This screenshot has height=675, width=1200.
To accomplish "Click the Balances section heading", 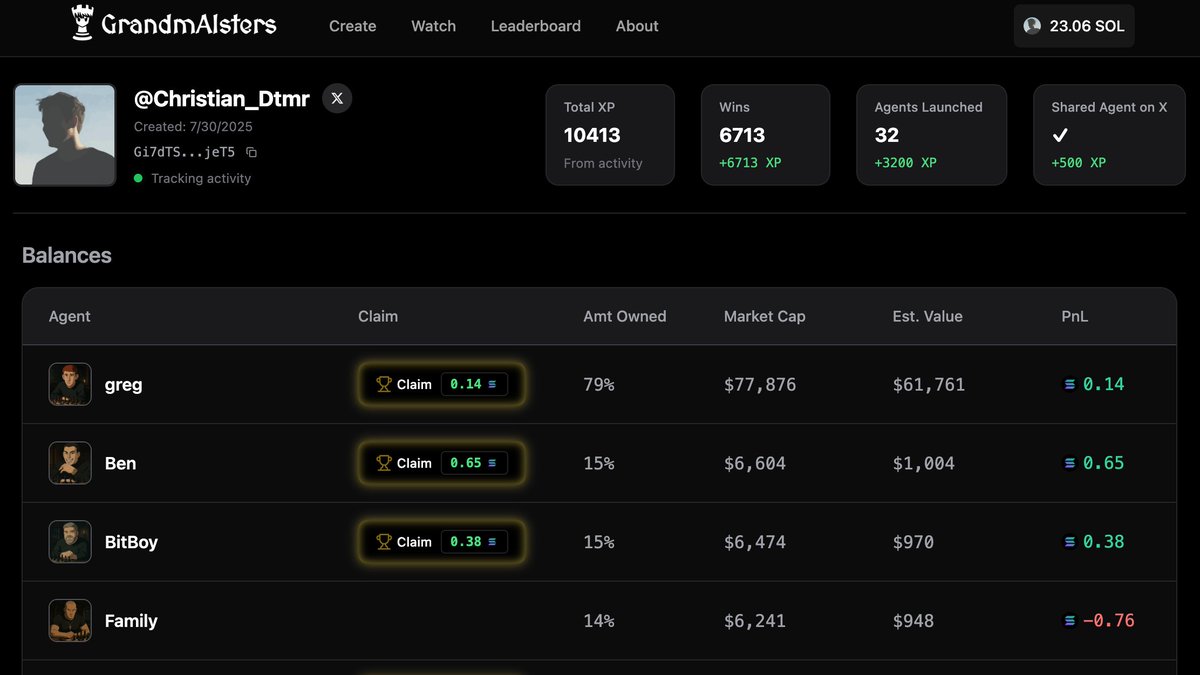I will click(x=67, y=255).
